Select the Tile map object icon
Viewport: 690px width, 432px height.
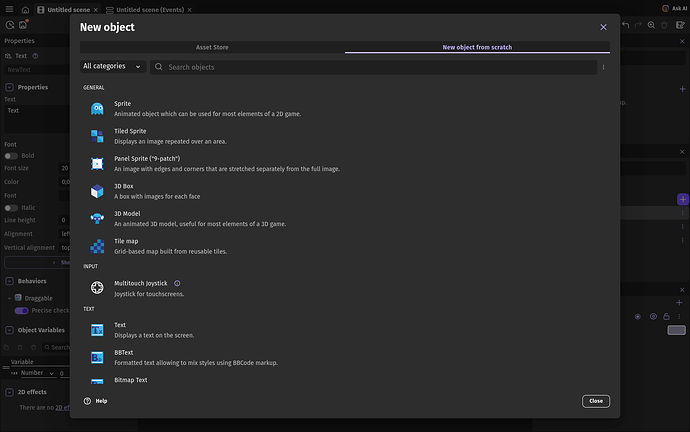[x=97, y=246]
